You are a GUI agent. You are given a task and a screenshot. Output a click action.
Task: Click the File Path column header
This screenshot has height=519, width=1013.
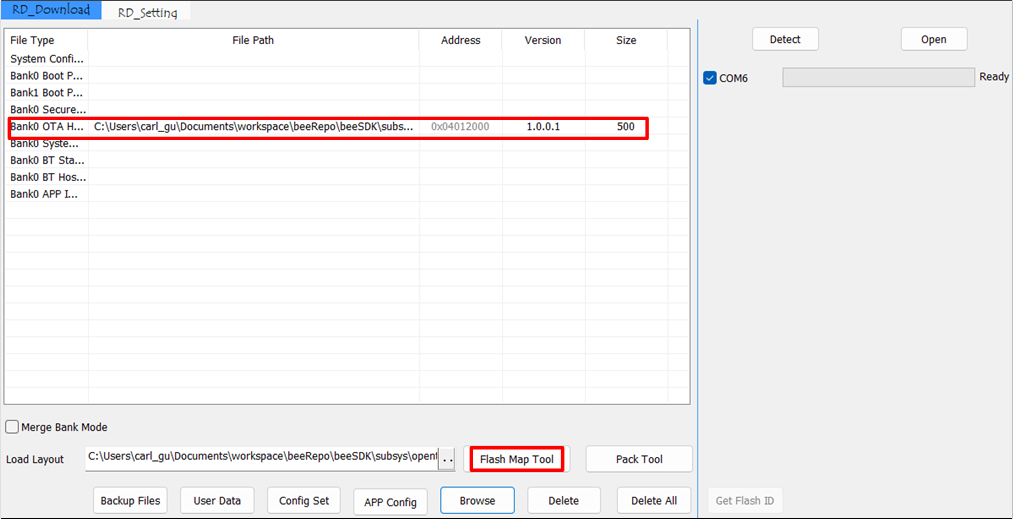[253, 40]
